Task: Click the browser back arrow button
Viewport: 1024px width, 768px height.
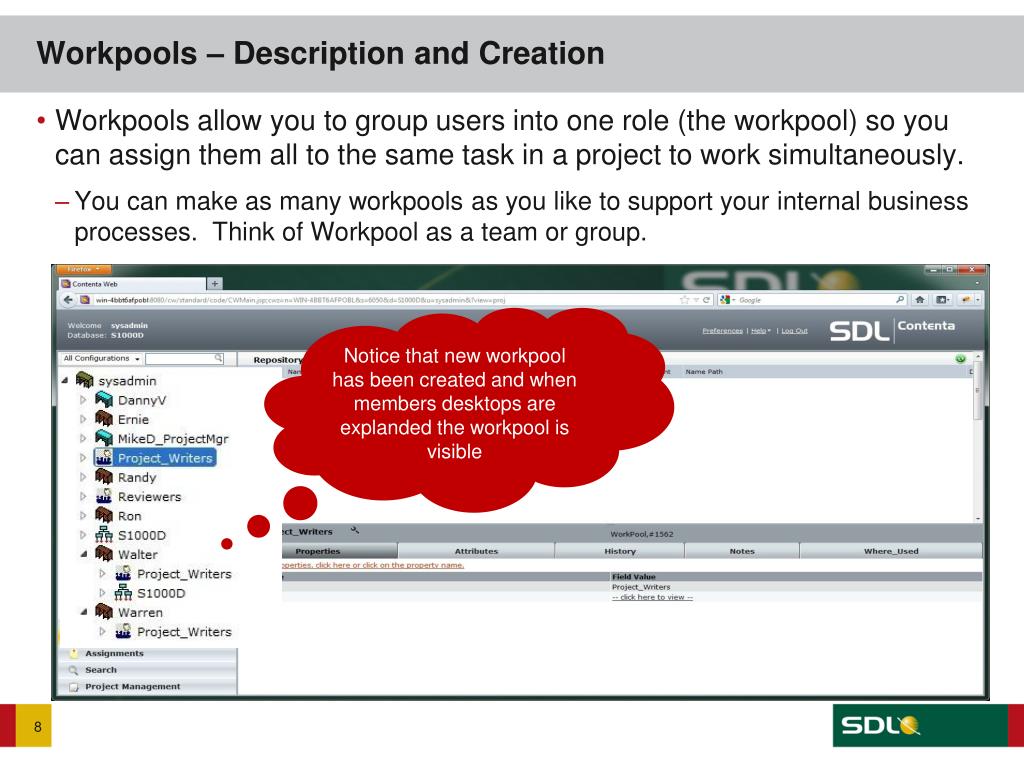Action: tap(68, 300)
